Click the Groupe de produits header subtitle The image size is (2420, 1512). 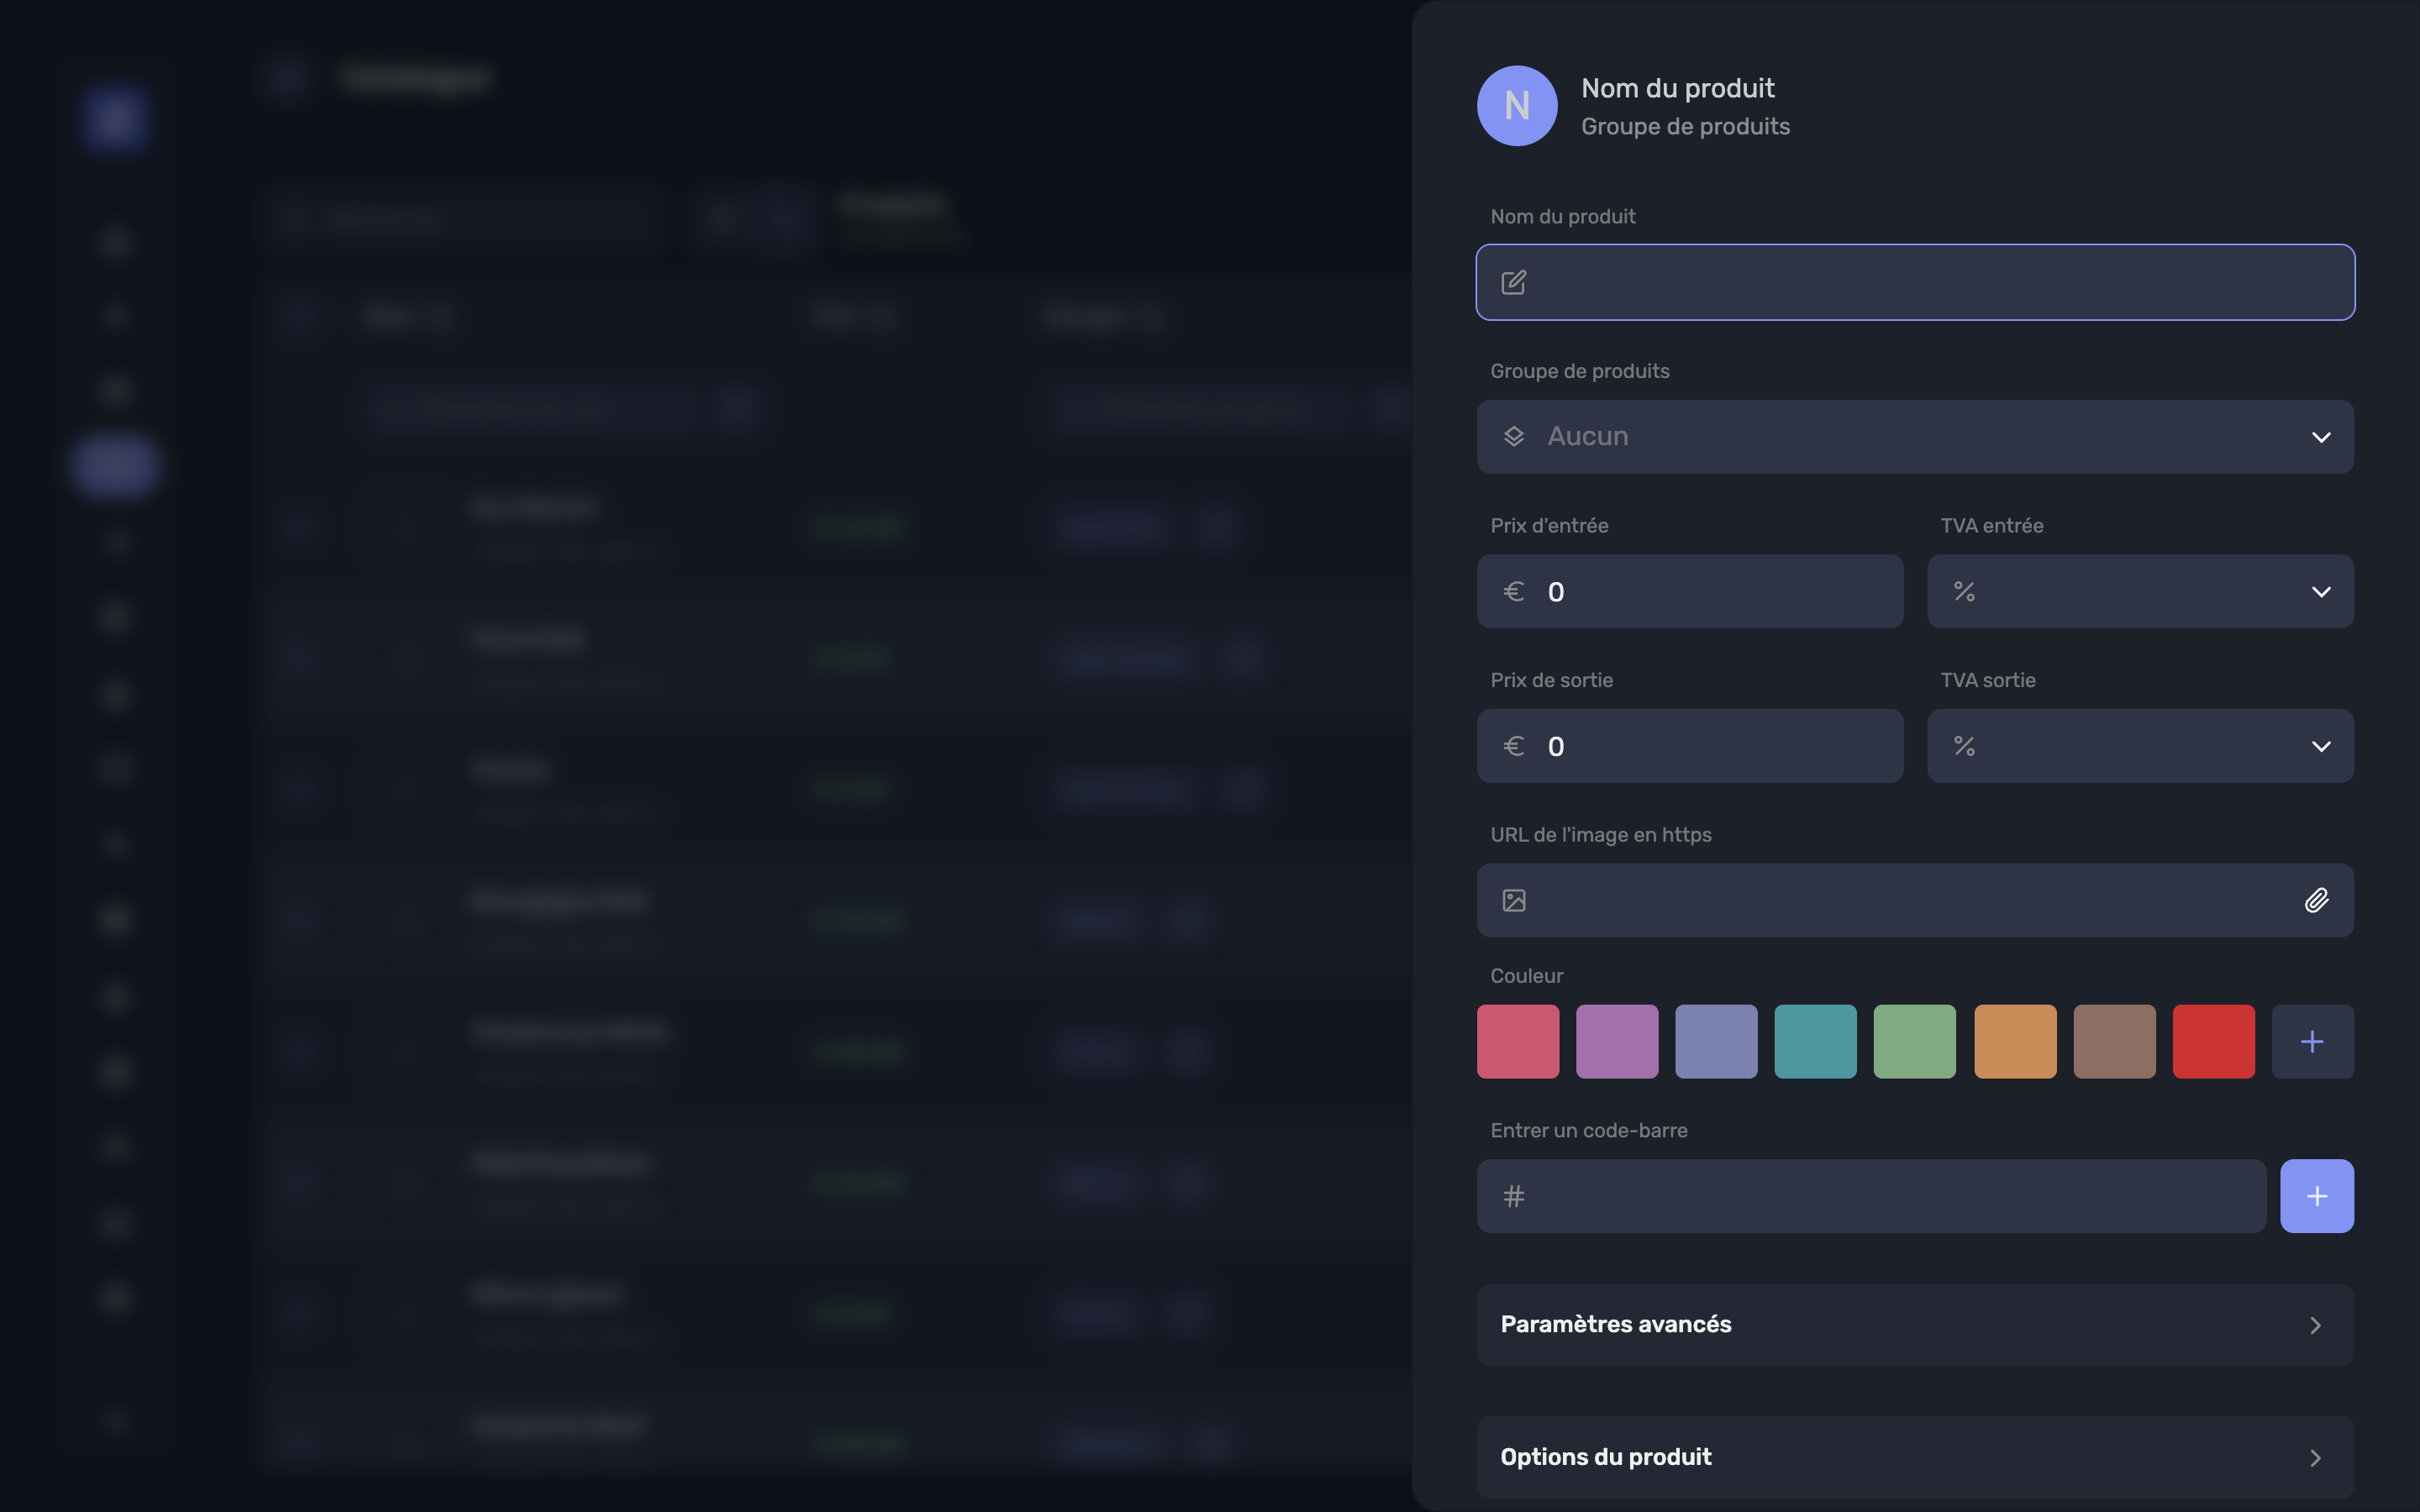(x=1685, y=126)
